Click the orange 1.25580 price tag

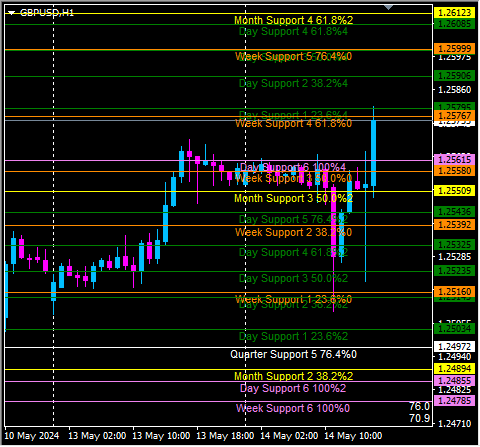point(455,171)
